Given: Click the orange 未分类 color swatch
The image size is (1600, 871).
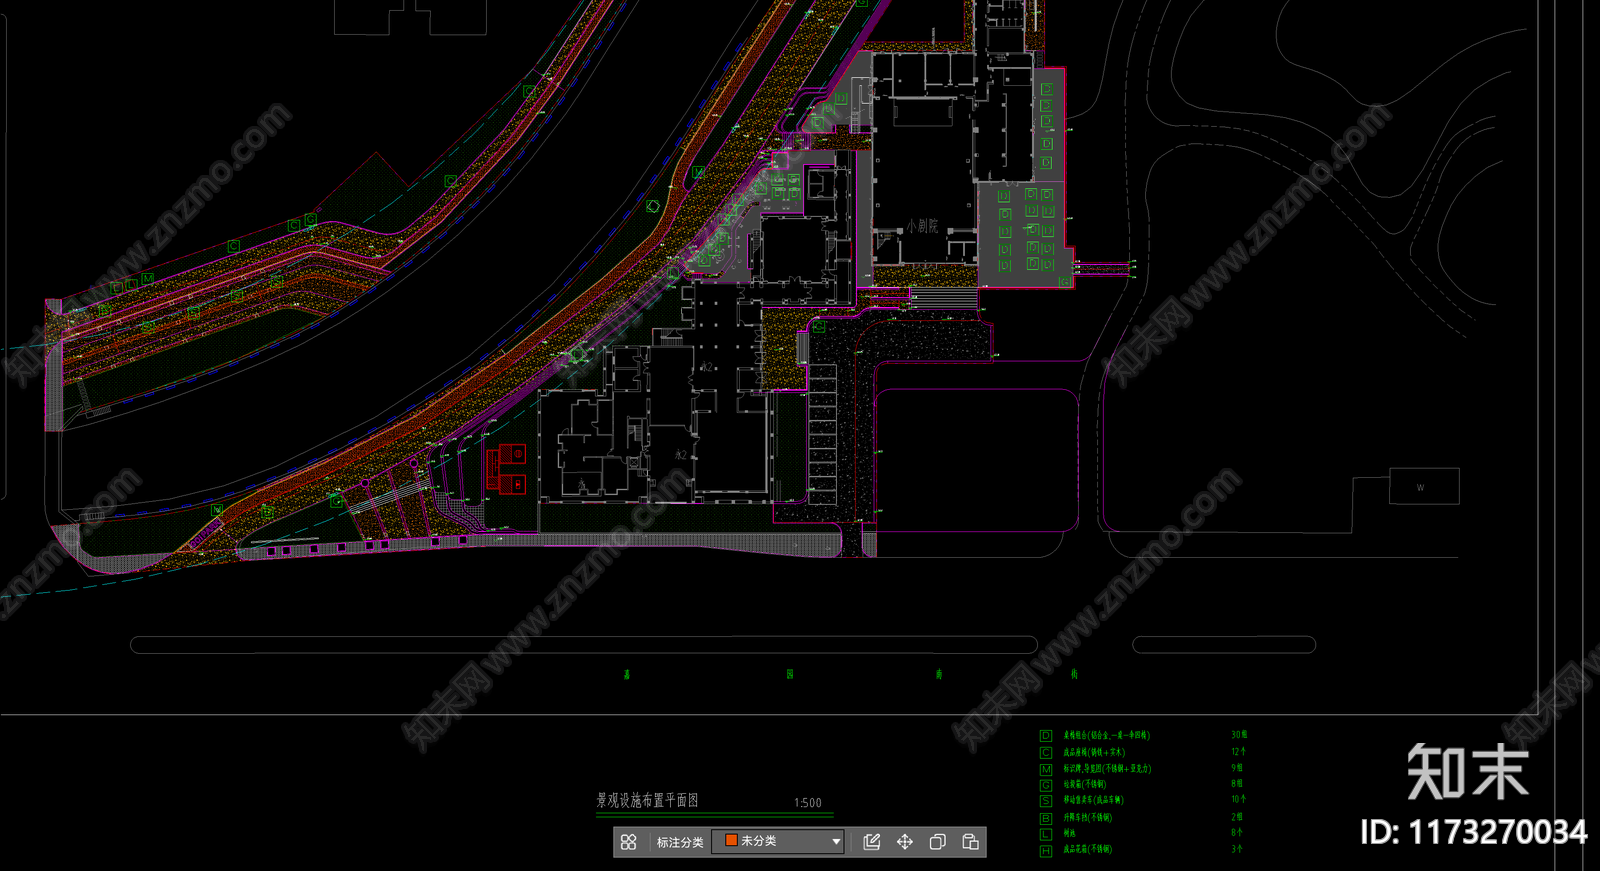Looking at the screenshot, I should [x=731, y=841].
